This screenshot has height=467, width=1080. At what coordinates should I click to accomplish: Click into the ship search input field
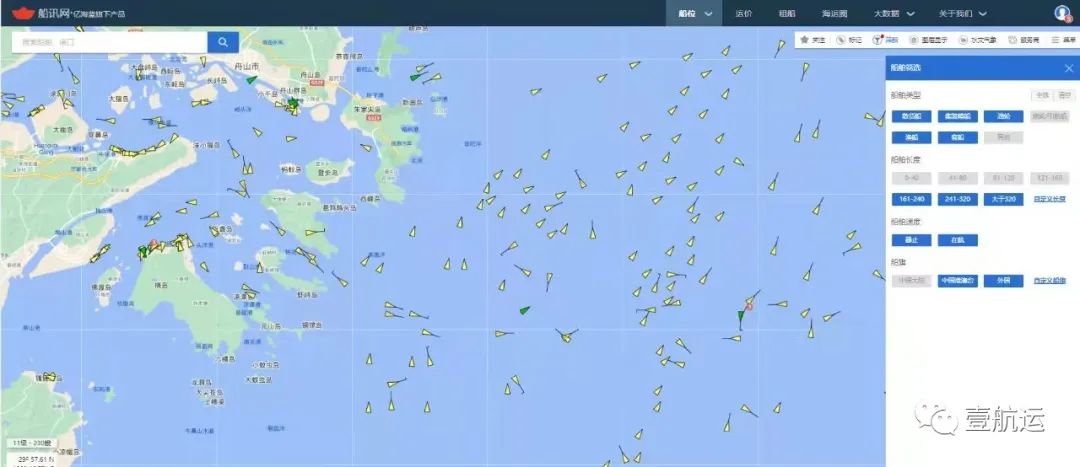tap(110, 42)
